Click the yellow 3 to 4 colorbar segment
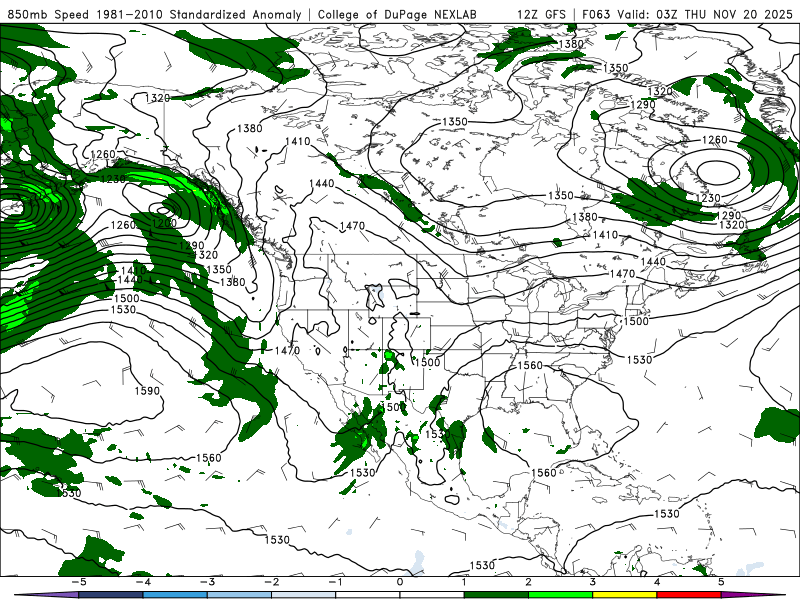 point(624,595)
